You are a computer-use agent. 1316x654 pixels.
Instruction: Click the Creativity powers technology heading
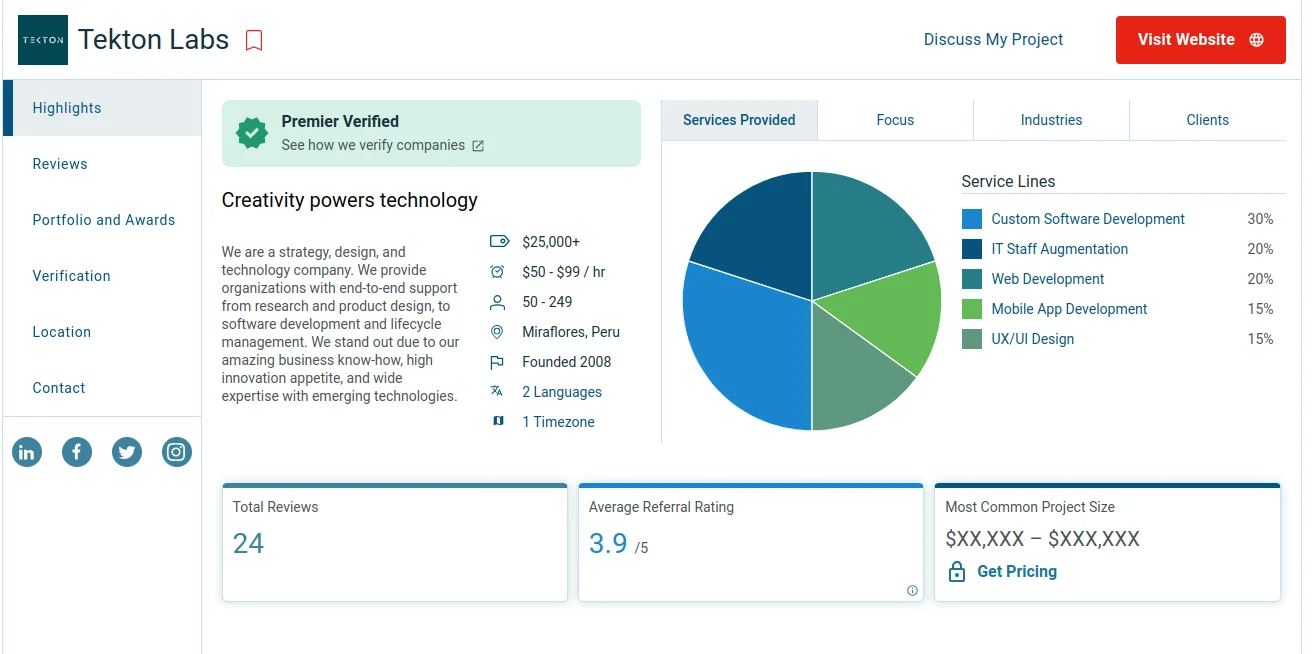350,200
